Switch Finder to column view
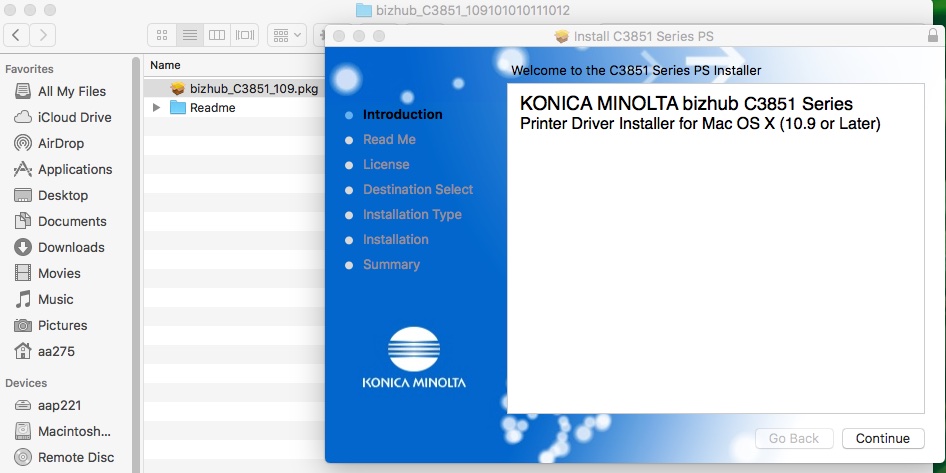 [x=217, y=35]
